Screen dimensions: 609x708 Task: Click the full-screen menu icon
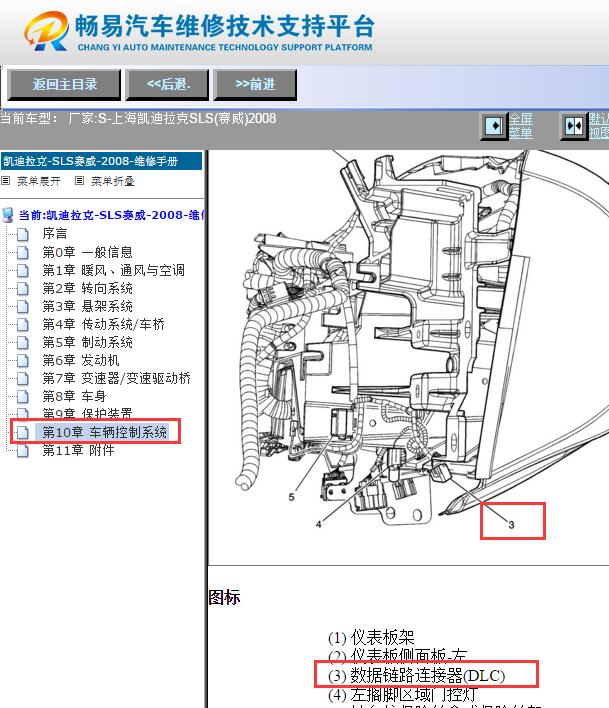494,126
